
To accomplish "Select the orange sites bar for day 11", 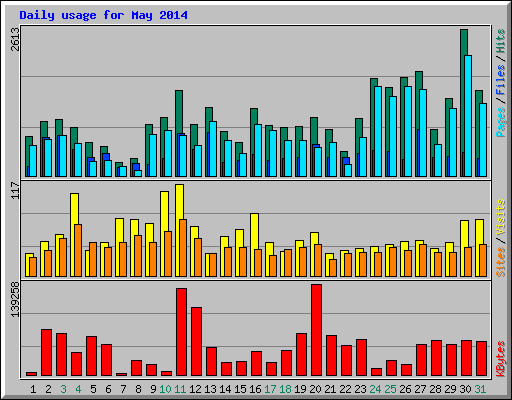I will coord(183,248).
